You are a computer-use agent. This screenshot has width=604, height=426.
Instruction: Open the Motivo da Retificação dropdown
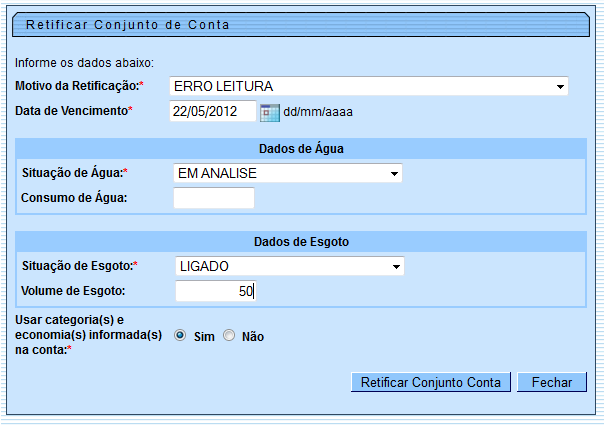[368, 86]
